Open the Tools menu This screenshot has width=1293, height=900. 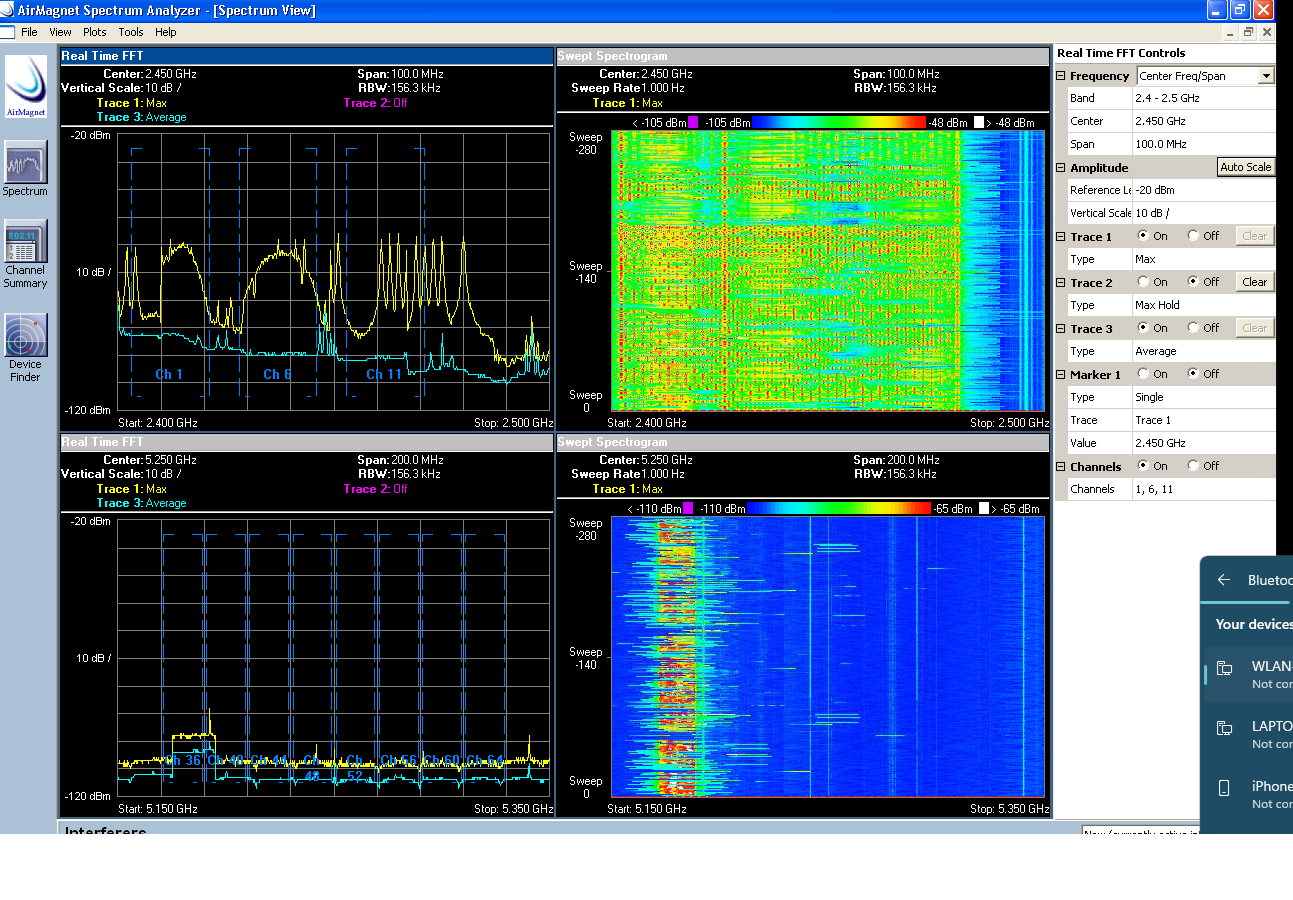(131, 32)
